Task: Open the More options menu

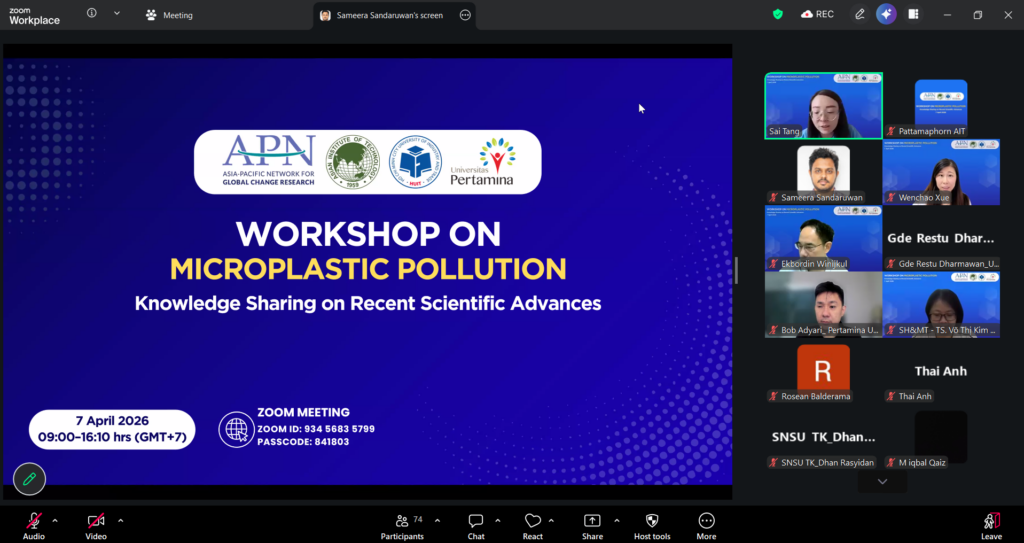Action: pyautogui.click(x=706, y=523)
